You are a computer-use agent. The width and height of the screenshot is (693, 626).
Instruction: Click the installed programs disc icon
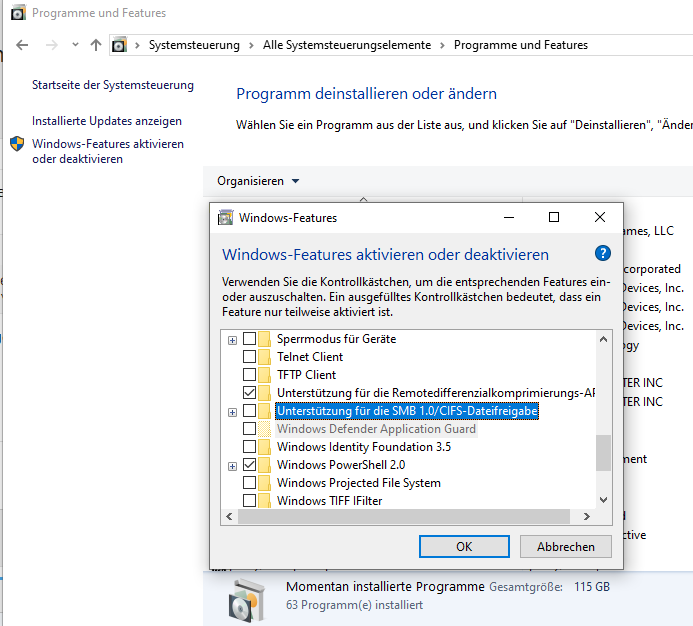click(247, 599)
